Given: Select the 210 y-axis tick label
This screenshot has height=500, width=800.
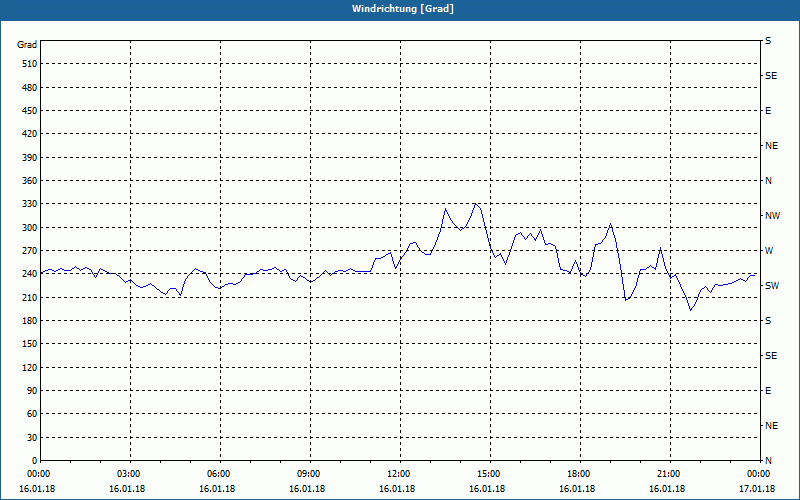Looking at the screenshot, I should tap(30, 297).
